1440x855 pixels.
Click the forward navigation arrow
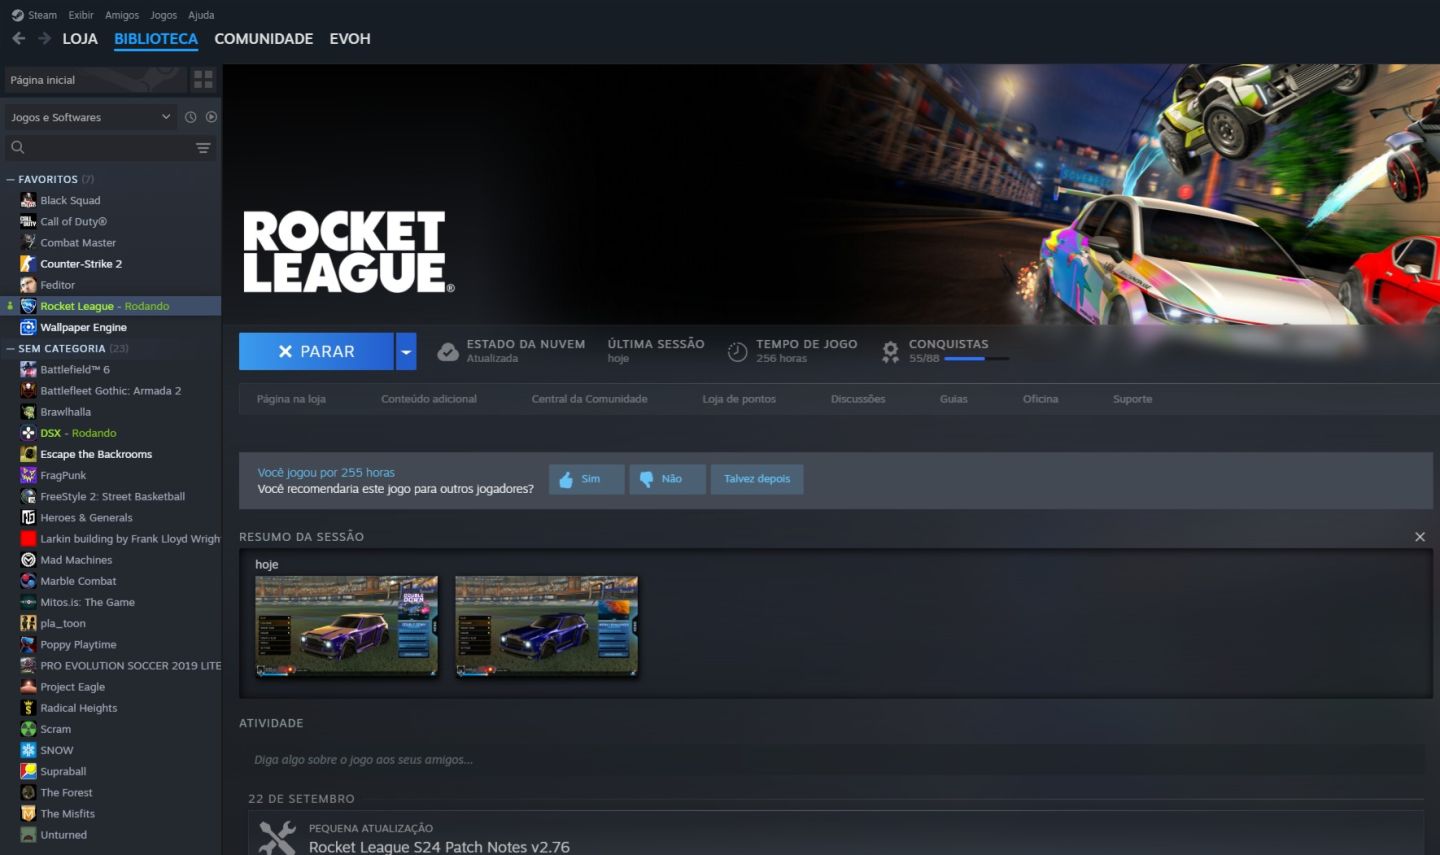(x=44, y=38)
